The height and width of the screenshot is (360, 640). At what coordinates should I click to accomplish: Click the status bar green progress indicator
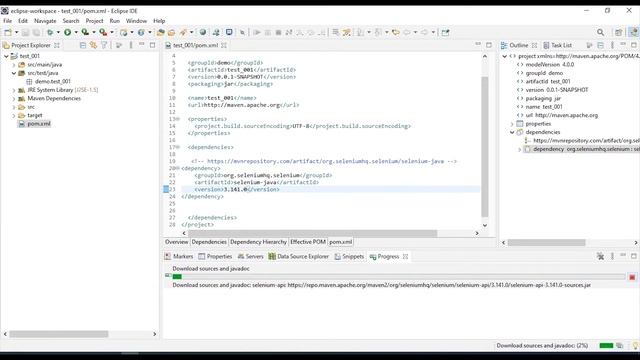606,346
